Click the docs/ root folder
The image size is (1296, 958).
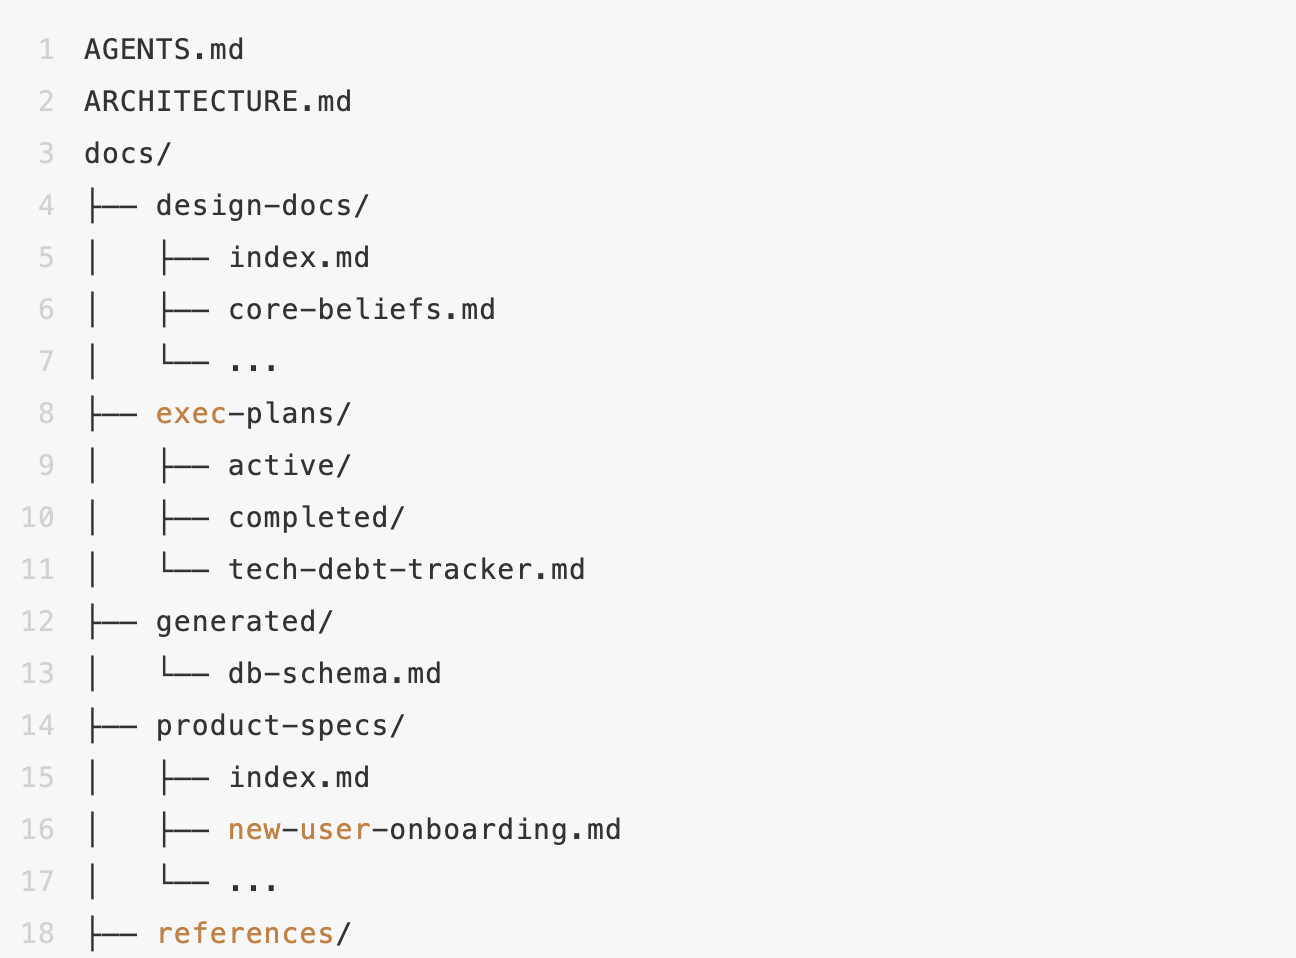coord(128,154)
